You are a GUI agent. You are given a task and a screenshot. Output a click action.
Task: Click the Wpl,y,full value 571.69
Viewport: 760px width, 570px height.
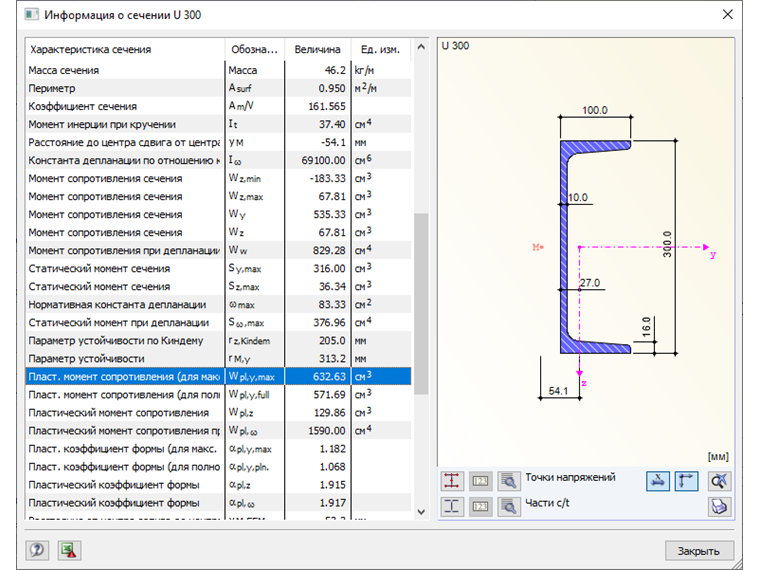[317, 395]
